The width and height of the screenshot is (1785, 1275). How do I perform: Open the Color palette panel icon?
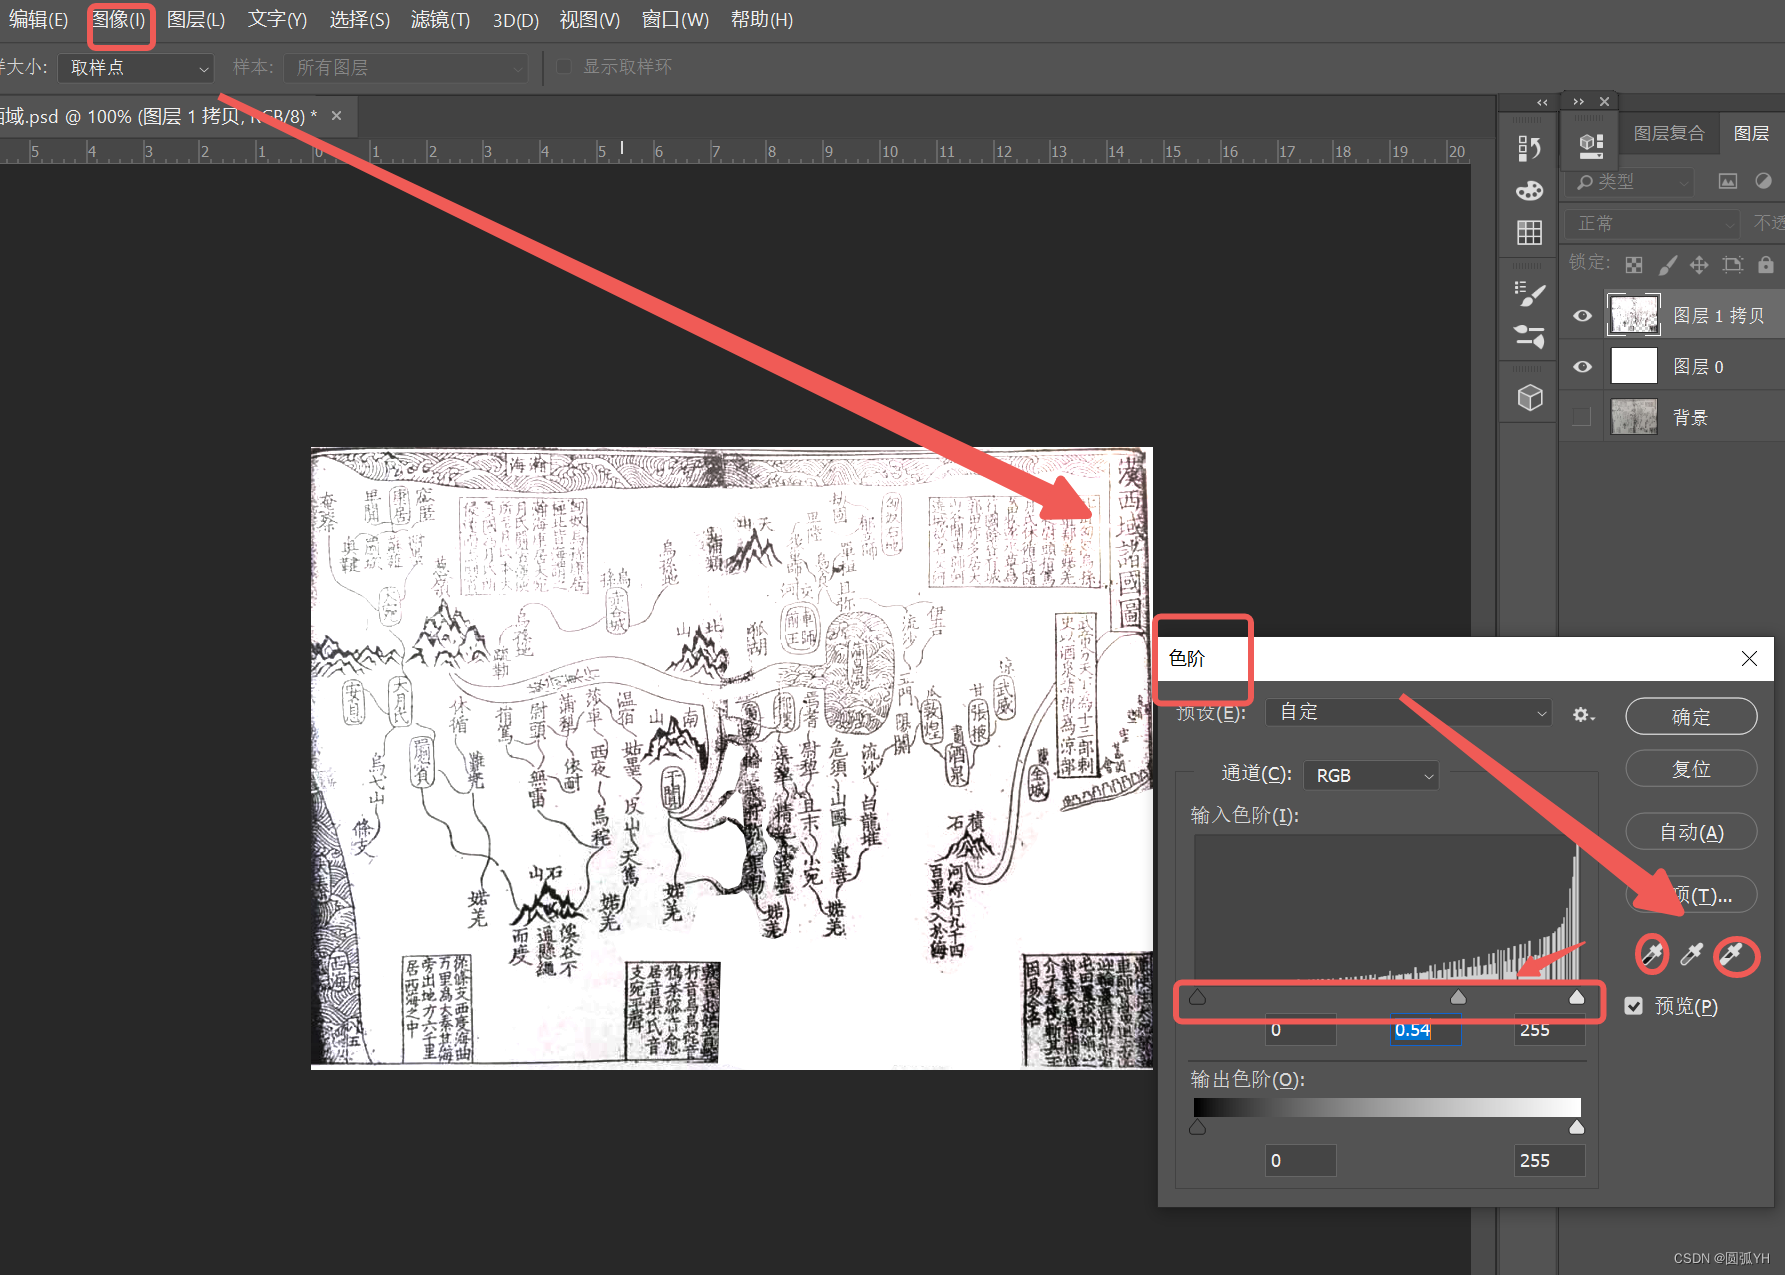coord(1529,190)
